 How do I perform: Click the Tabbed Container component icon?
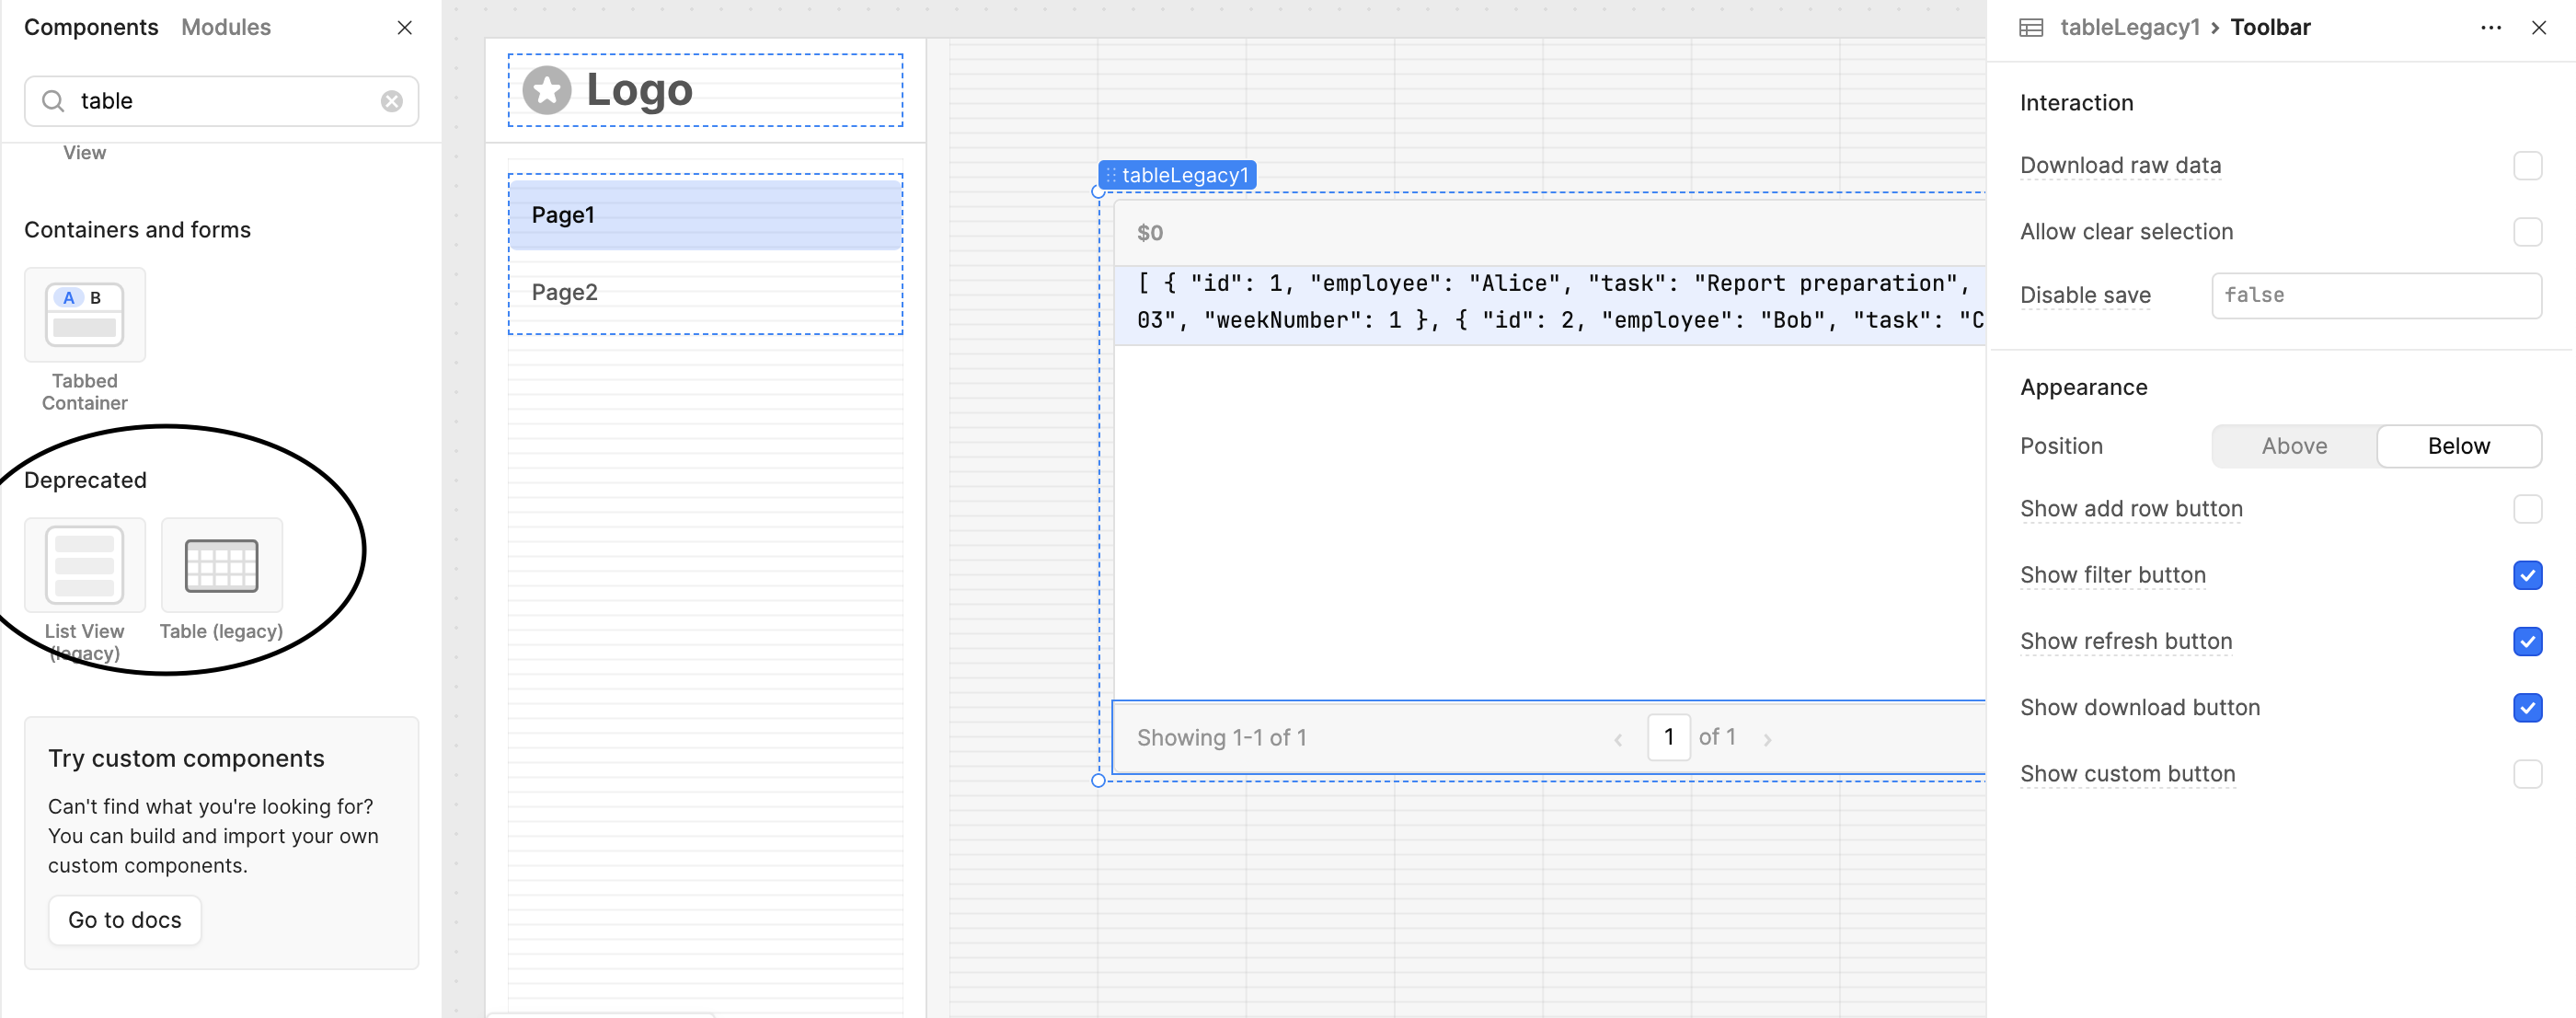click(x=85, y=315)
